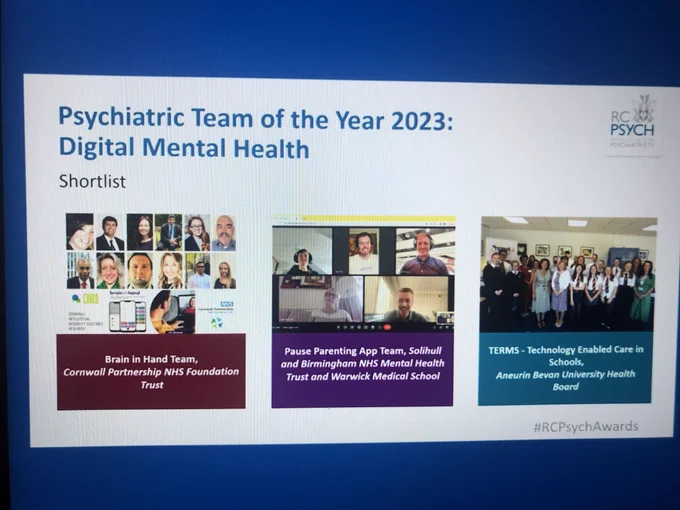
Task: Open the TERMS school group photo
Action: (x=568, y=274)
